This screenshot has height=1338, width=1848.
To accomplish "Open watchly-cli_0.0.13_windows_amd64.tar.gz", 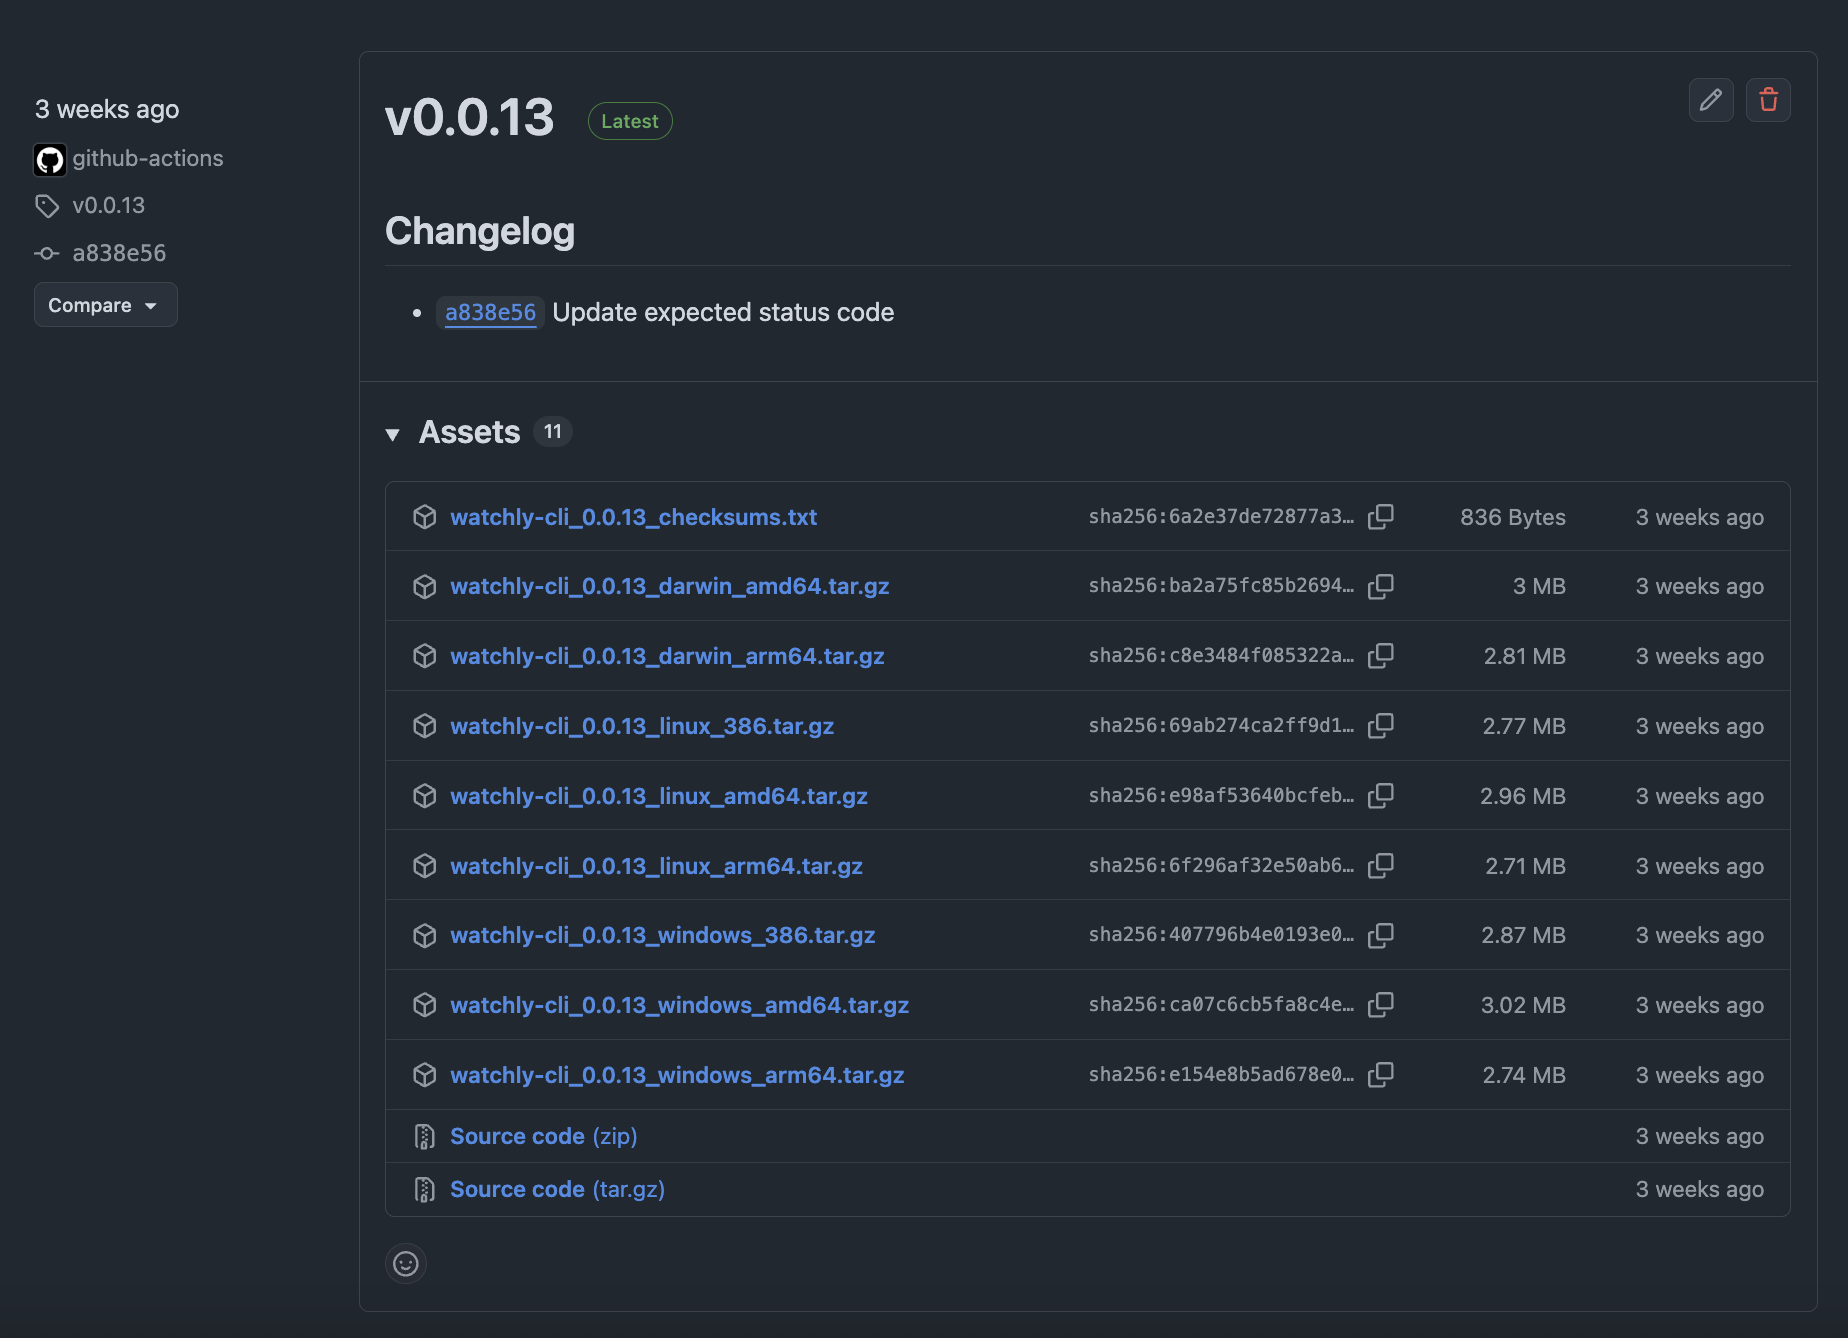I will (x=680, y=1005).
